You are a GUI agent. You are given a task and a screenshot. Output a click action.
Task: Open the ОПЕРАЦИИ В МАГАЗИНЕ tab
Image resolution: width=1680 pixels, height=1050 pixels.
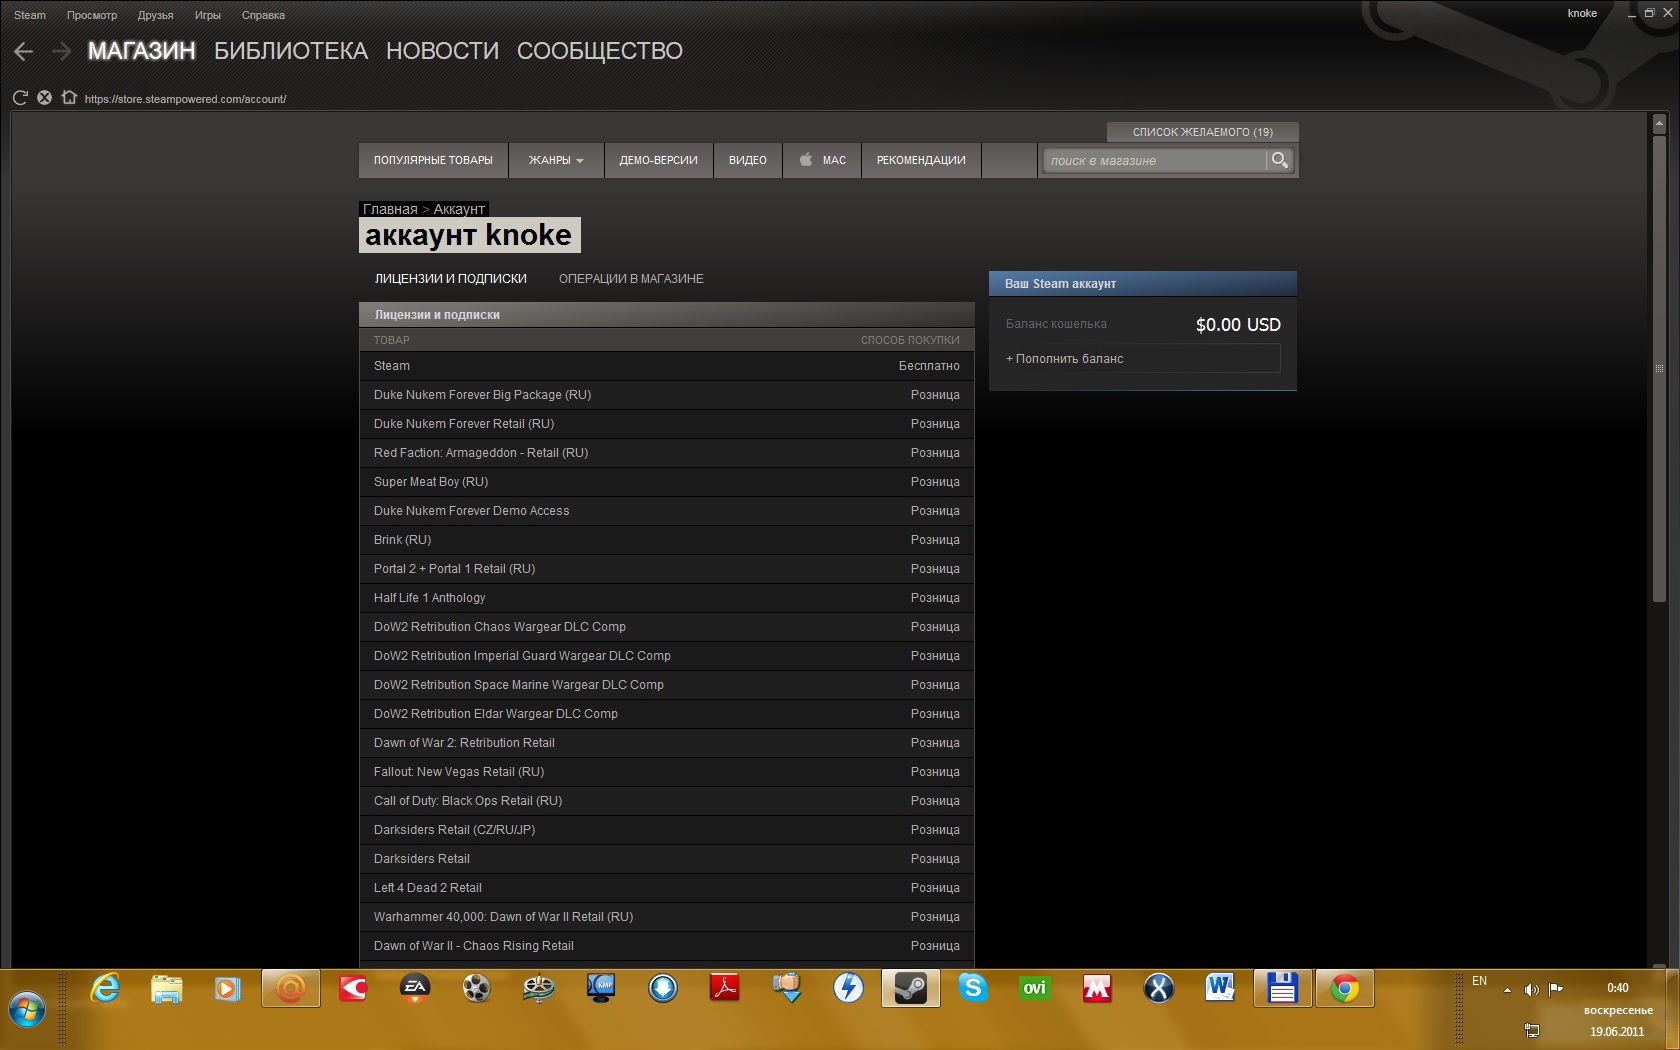tap(631, 279)
